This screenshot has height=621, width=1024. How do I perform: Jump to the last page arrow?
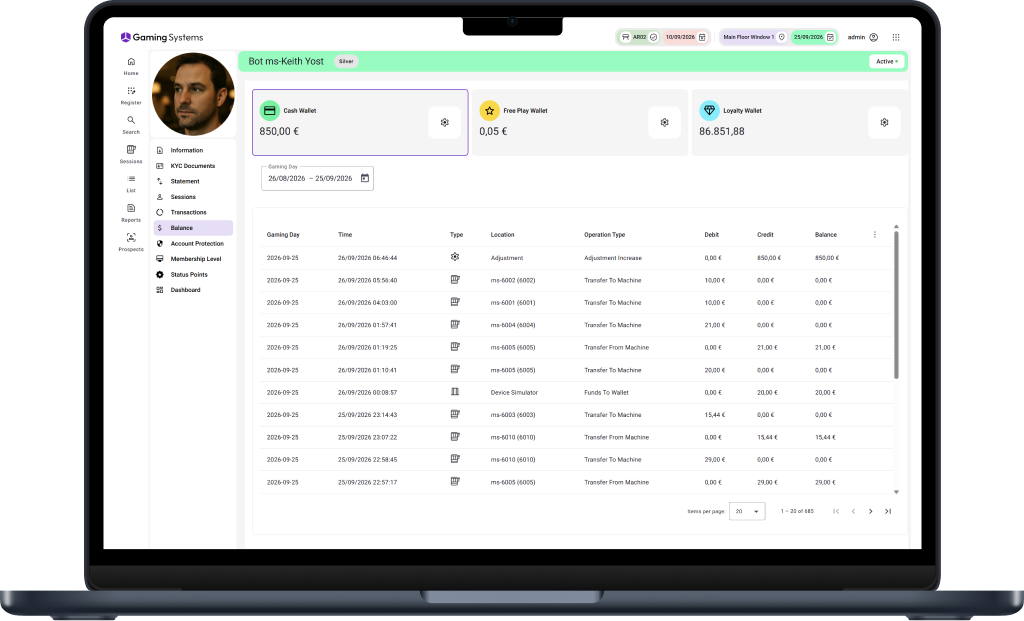pyautogui.click(x=888, y=511)
